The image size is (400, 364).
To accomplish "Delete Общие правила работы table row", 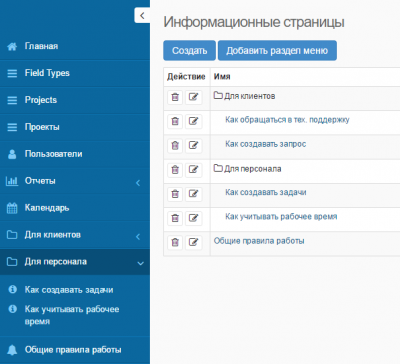I will tap(175, 242).
